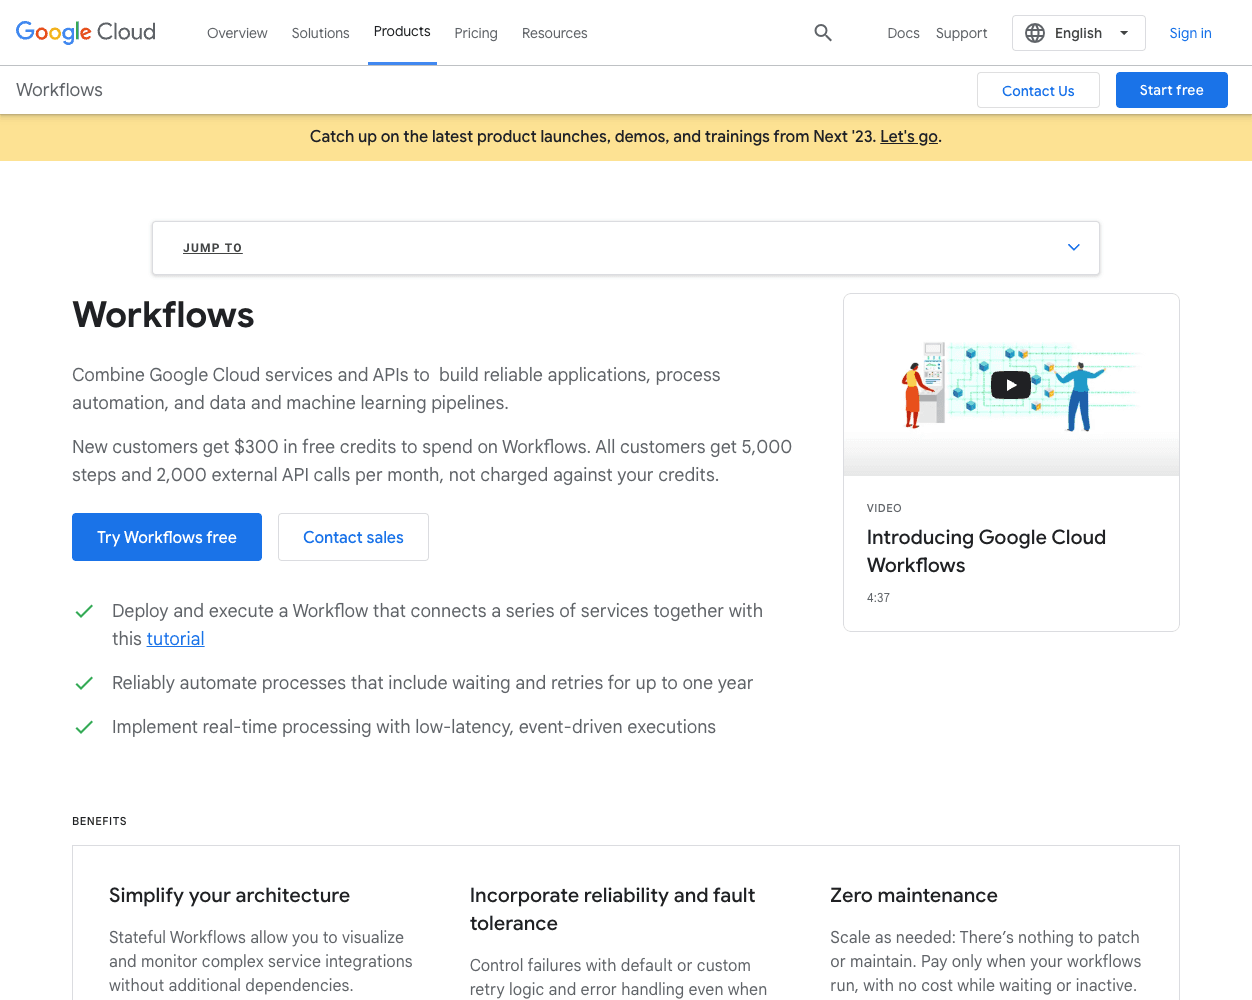1252x1000 pixels.
Task: Click the Google Cloud logo
Action: 86,32
